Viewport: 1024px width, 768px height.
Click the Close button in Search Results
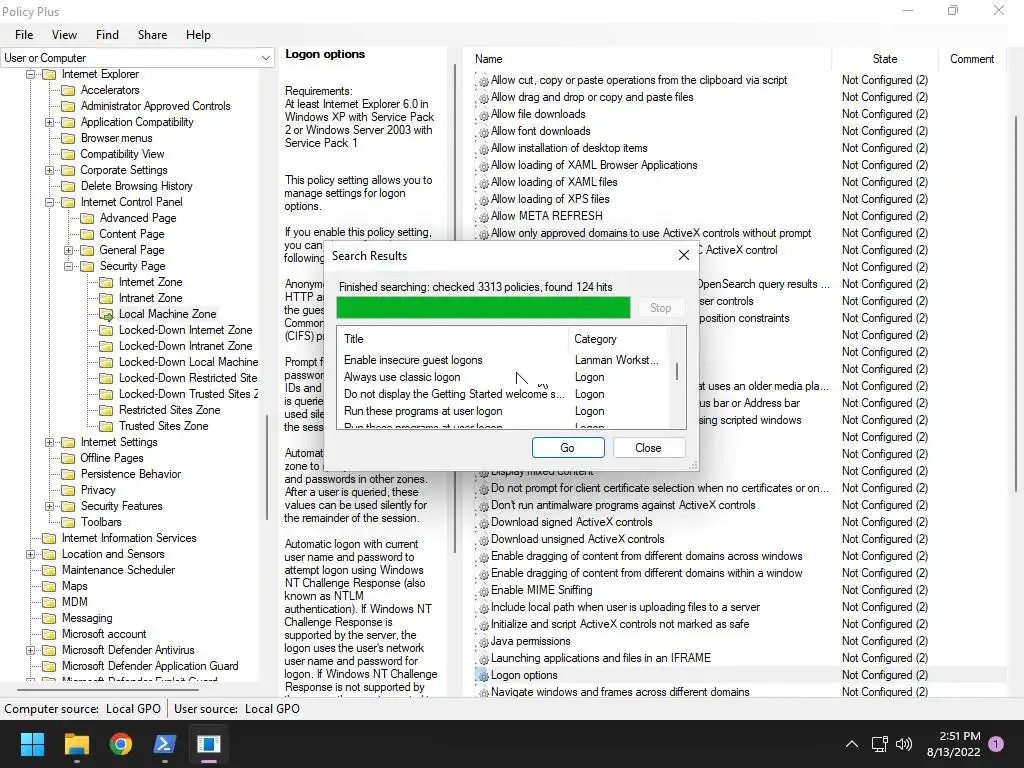click(648, 447)
